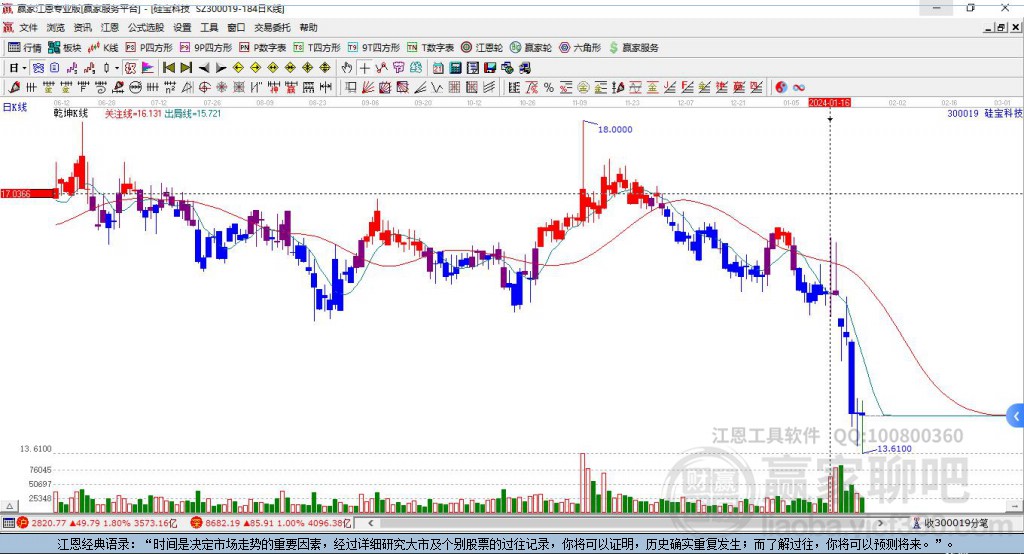
Task: Jump to first bar icon
Action: 168,68
